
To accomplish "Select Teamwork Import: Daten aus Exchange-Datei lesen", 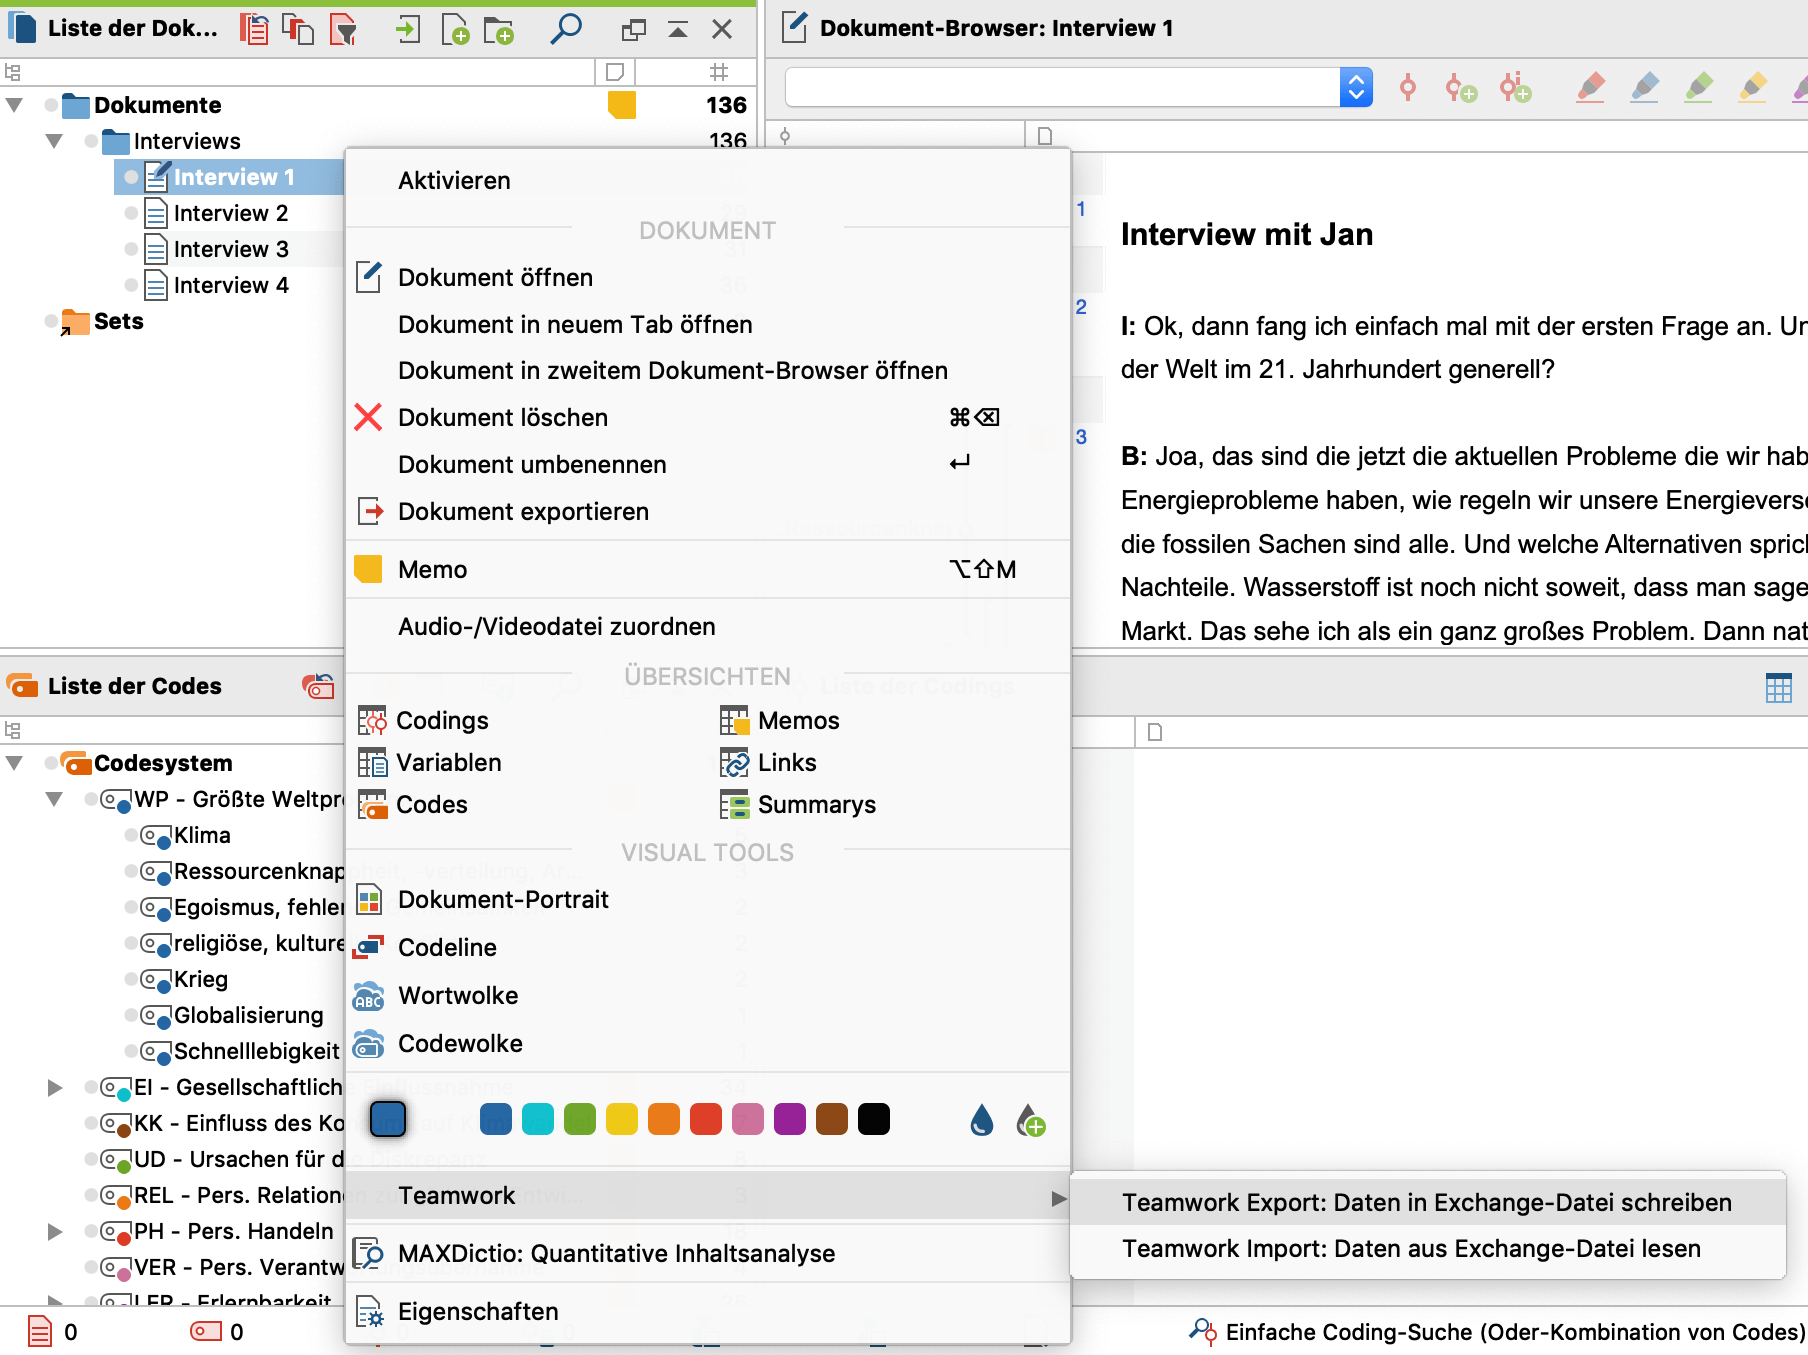I will click(1411, 1248).
